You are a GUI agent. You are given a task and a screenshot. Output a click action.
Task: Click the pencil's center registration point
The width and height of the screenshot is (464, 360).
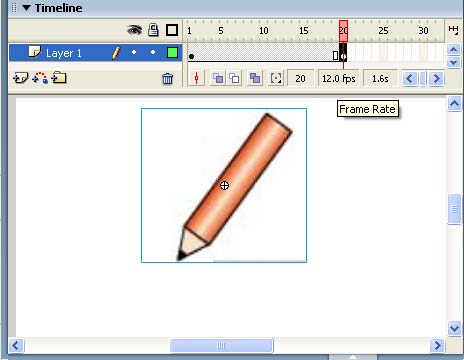[224, 185]
